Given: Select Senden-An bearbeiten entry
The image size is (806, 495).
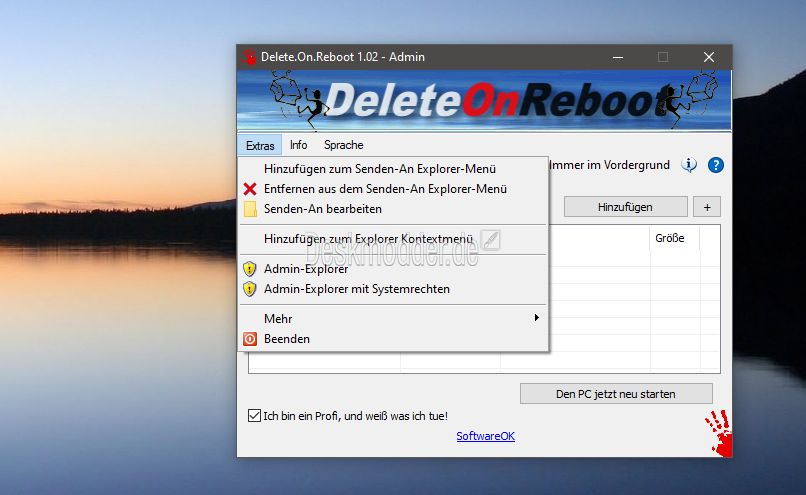Looking at the screenshot, I should point(394,209).
